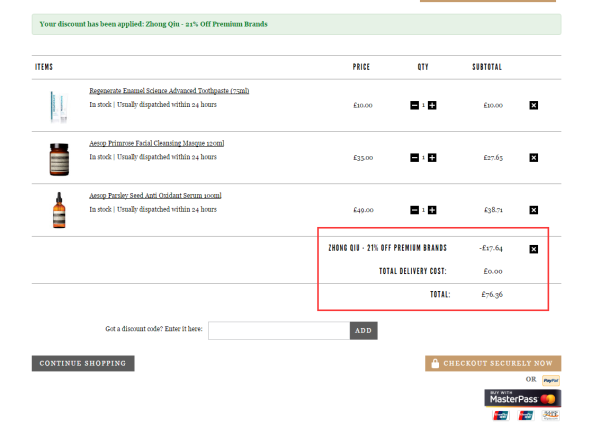The image size is (600, 437).
Task: Click the total amount £76.36
Action: click(x=492, y=294)
